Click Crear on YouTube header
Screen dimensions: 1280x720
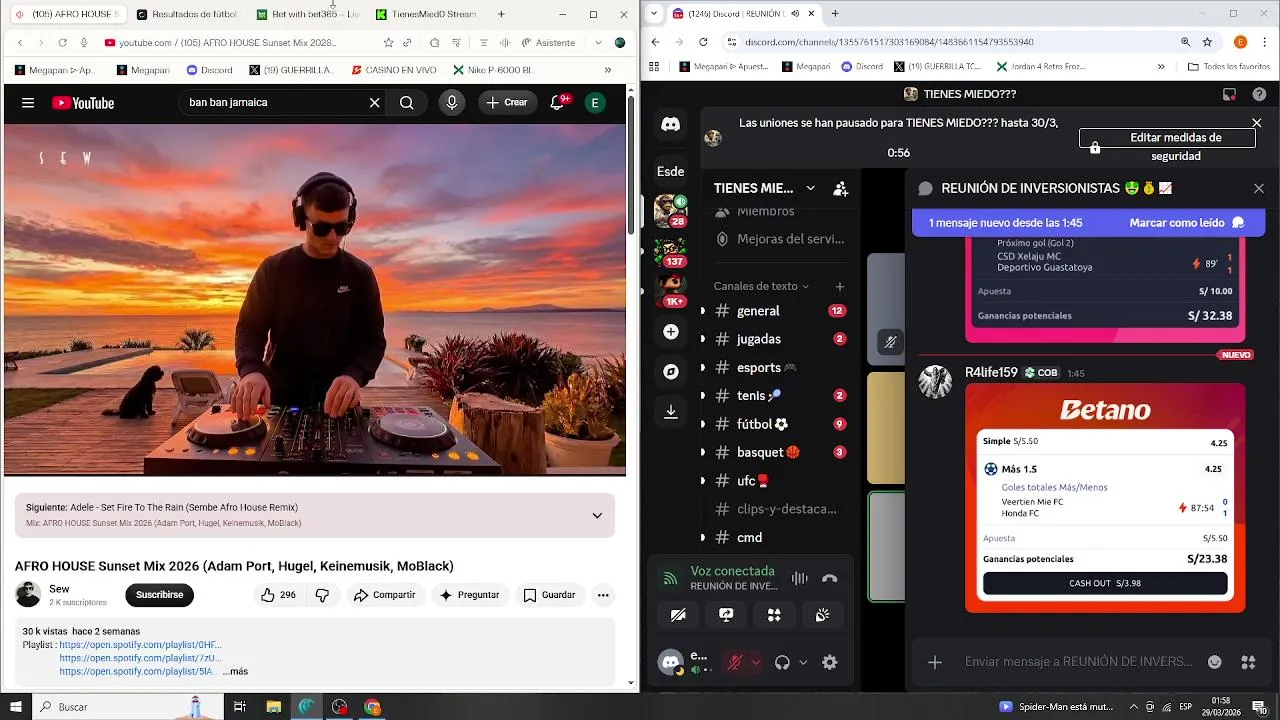pos(507,102)
